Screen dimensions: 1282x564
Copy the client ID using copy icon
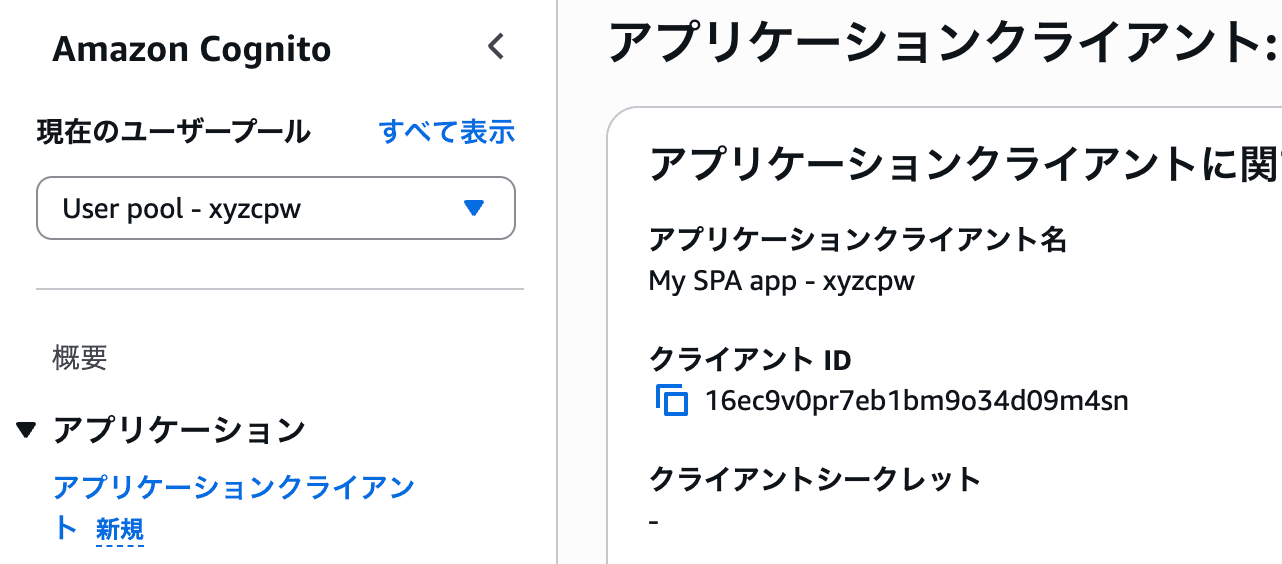(673, 401)
